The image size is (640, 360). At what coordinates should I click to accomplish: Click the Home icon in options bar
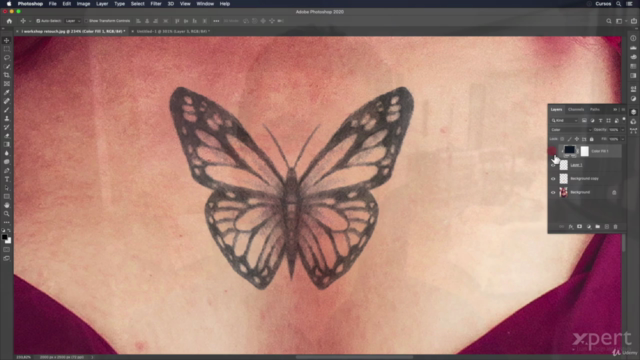(x=9, y=21)
